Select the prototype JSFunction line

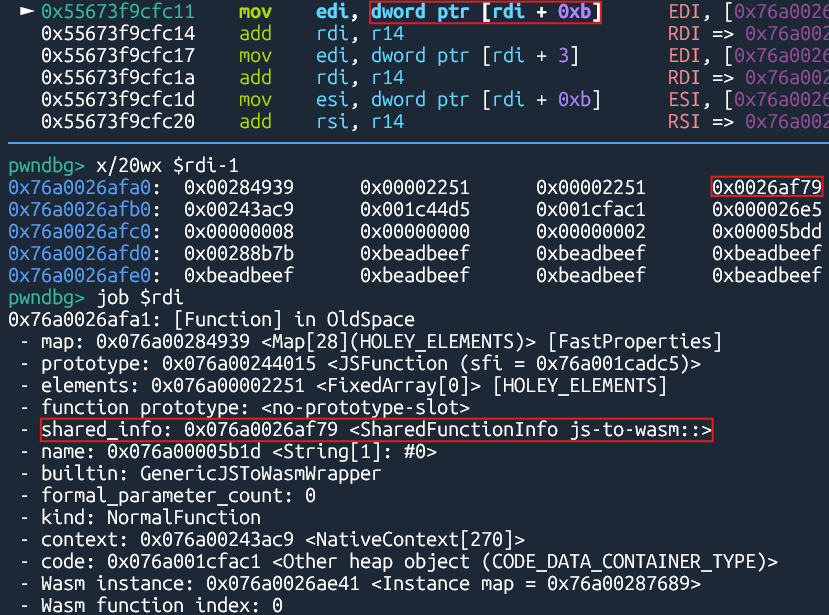pos(370,364)
